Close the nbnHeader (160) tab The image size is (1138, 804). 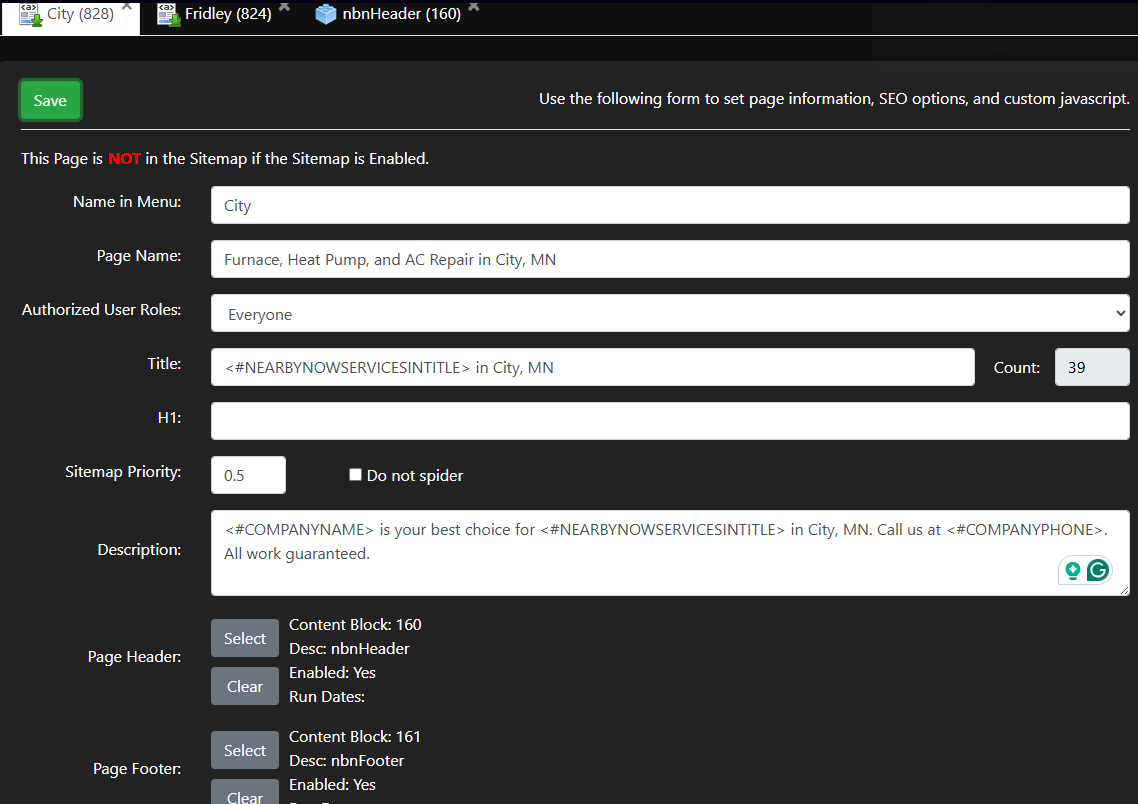pyautogui.click(x=474, y=6)
